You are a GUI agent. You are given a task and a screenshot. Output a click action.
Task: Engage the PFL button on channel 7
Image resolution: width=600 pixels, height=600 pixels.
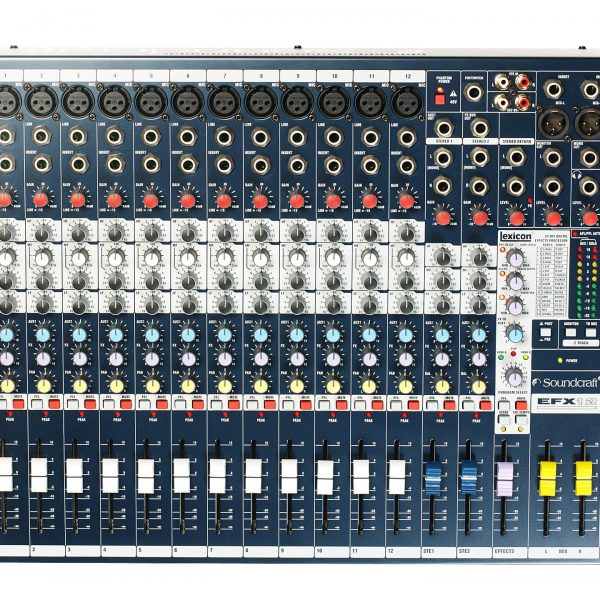coord(217,404)
